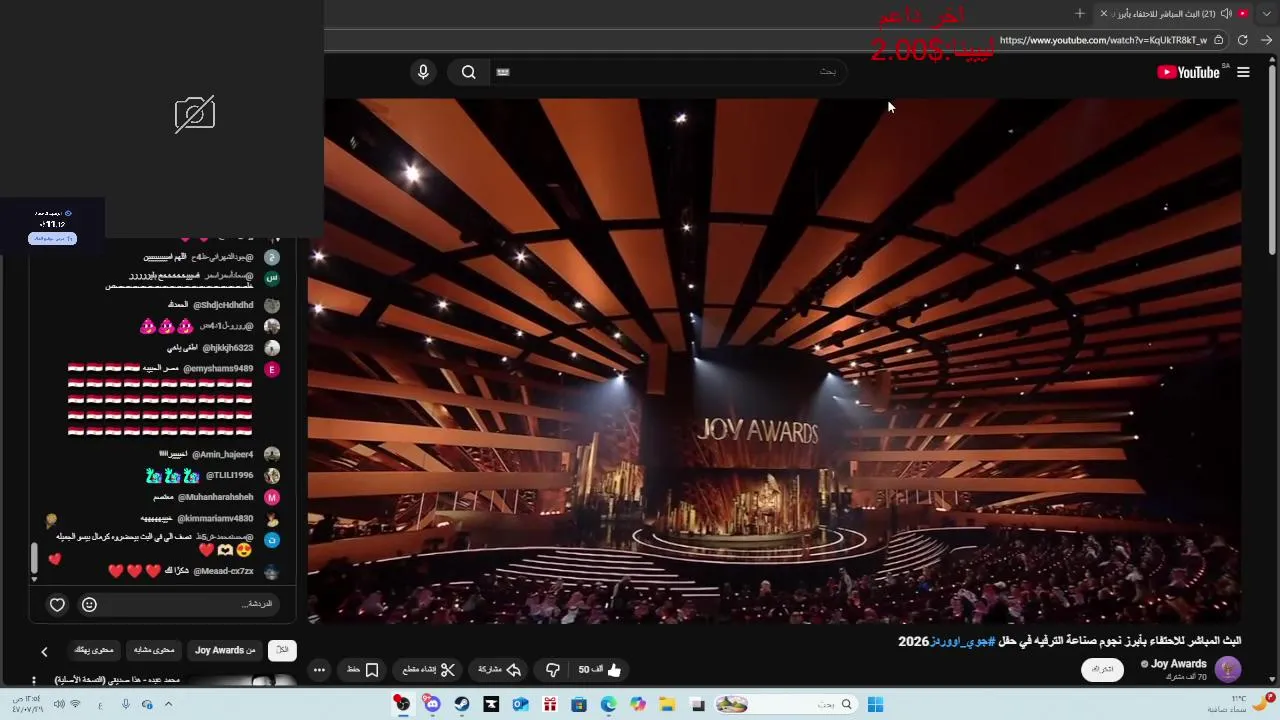Select the 'content for you' filter chip

point(94,650)
